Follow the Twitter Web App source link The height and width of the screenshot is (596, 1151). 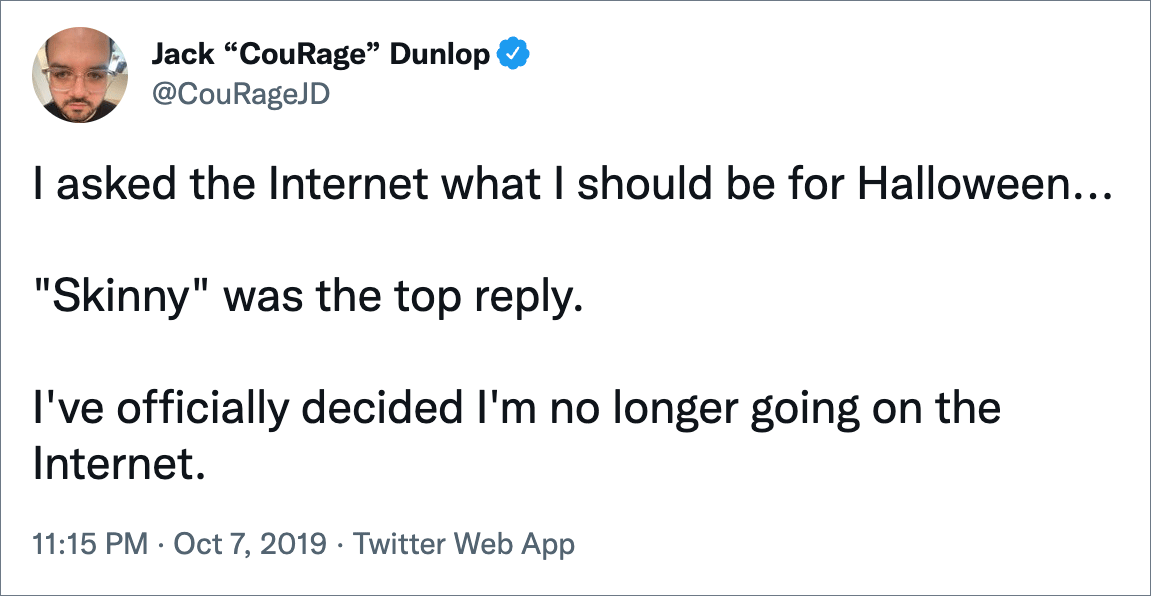click(x=464, y=545)
